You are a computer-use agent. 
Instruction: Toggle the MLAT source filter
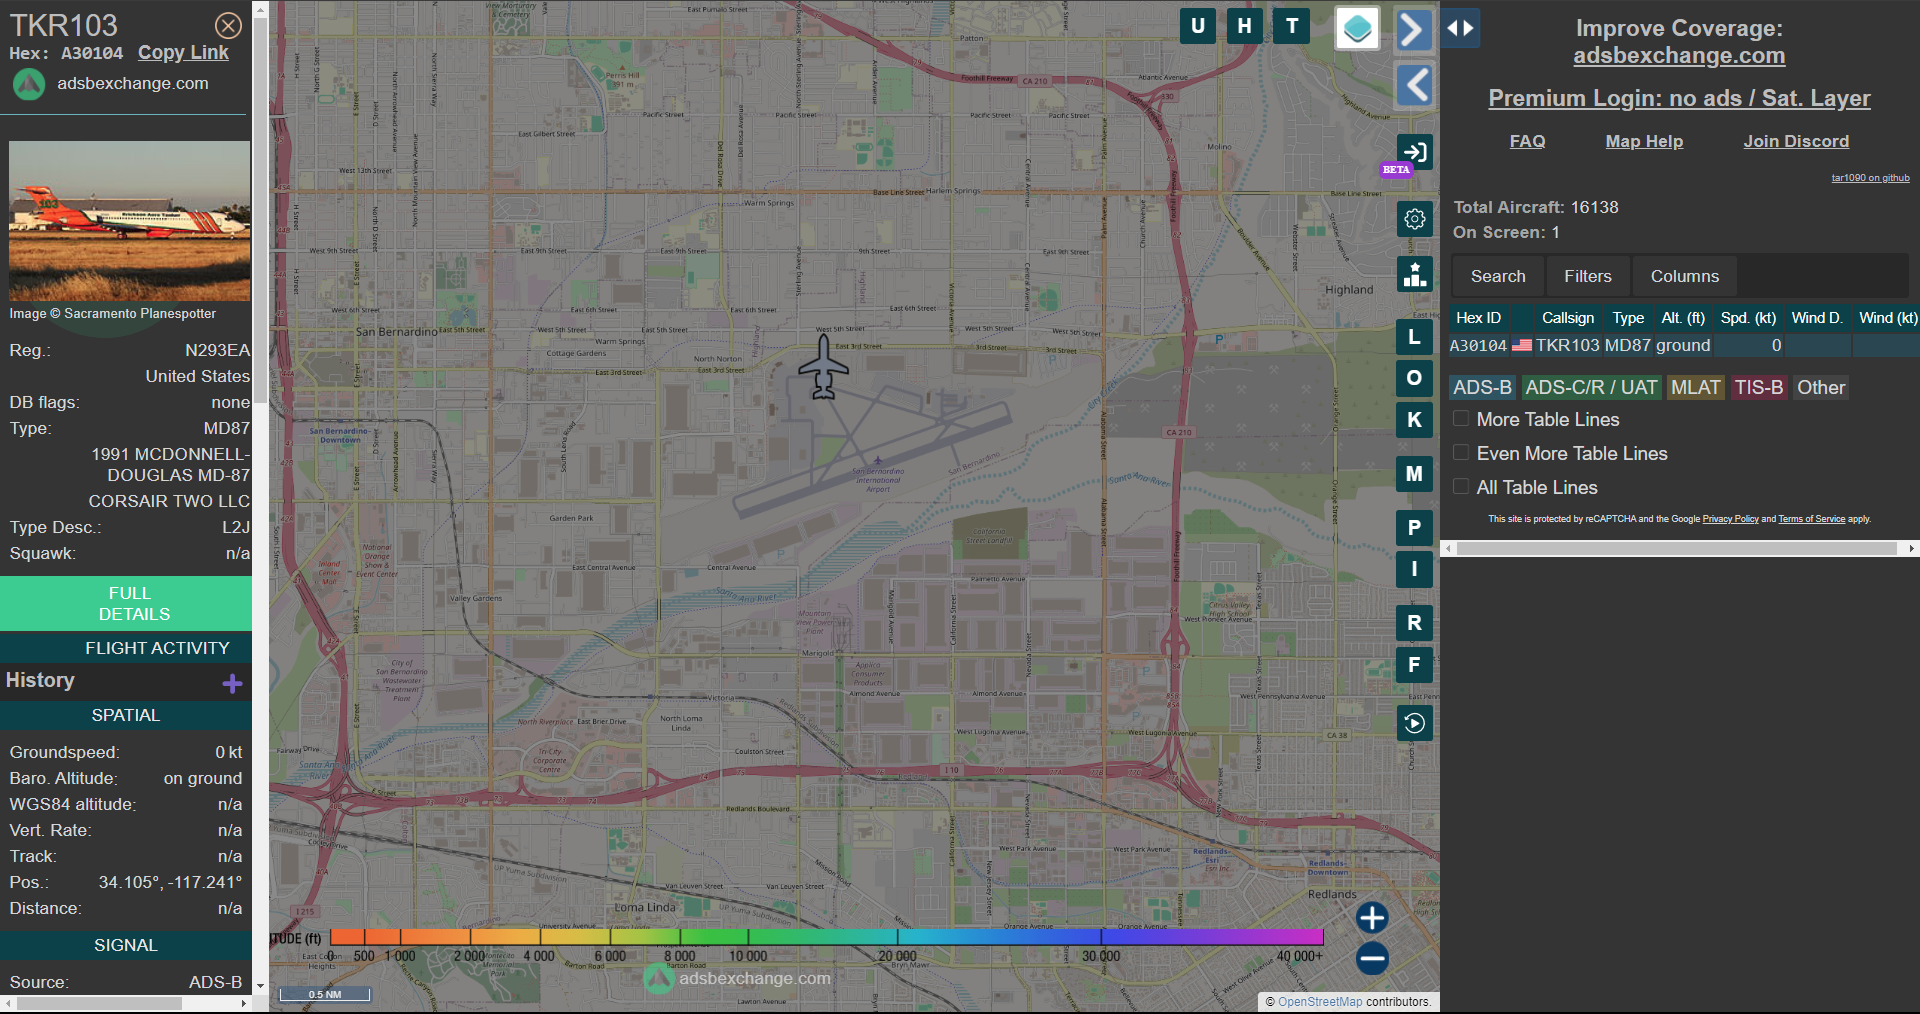[1696, 387]
